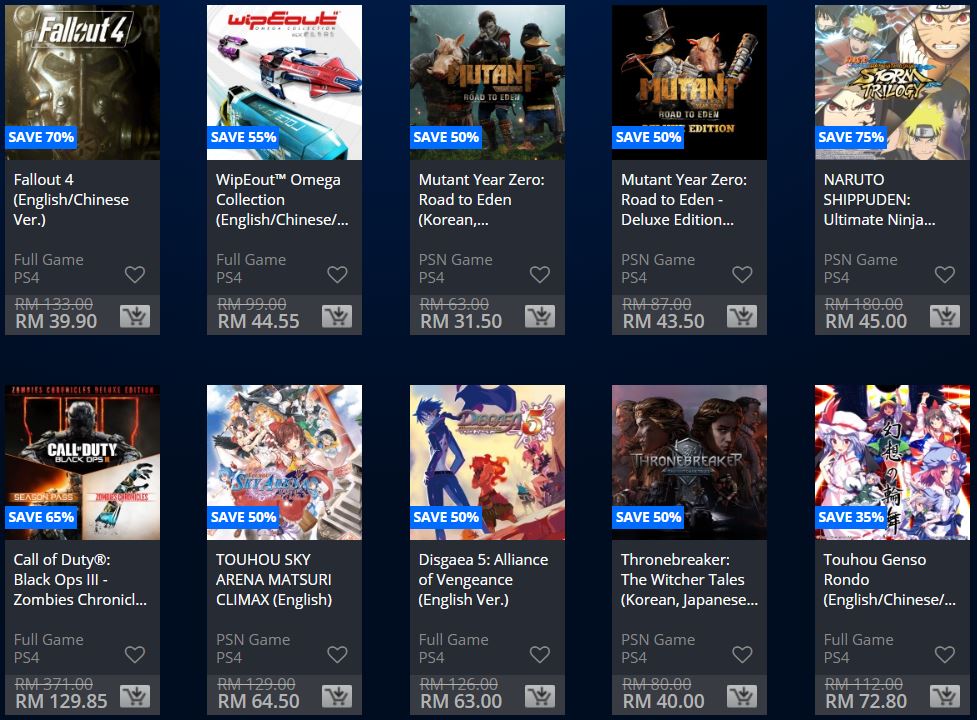
Task: Add Mutant Year Zero Deluxe Edition to cart
Action: click(x=742, y=316)
